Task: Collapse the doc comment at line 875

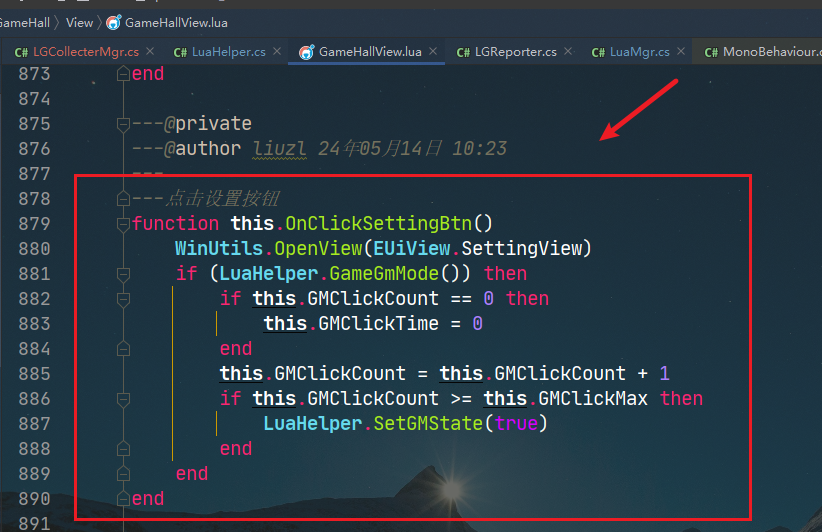Action: [123, 124]
